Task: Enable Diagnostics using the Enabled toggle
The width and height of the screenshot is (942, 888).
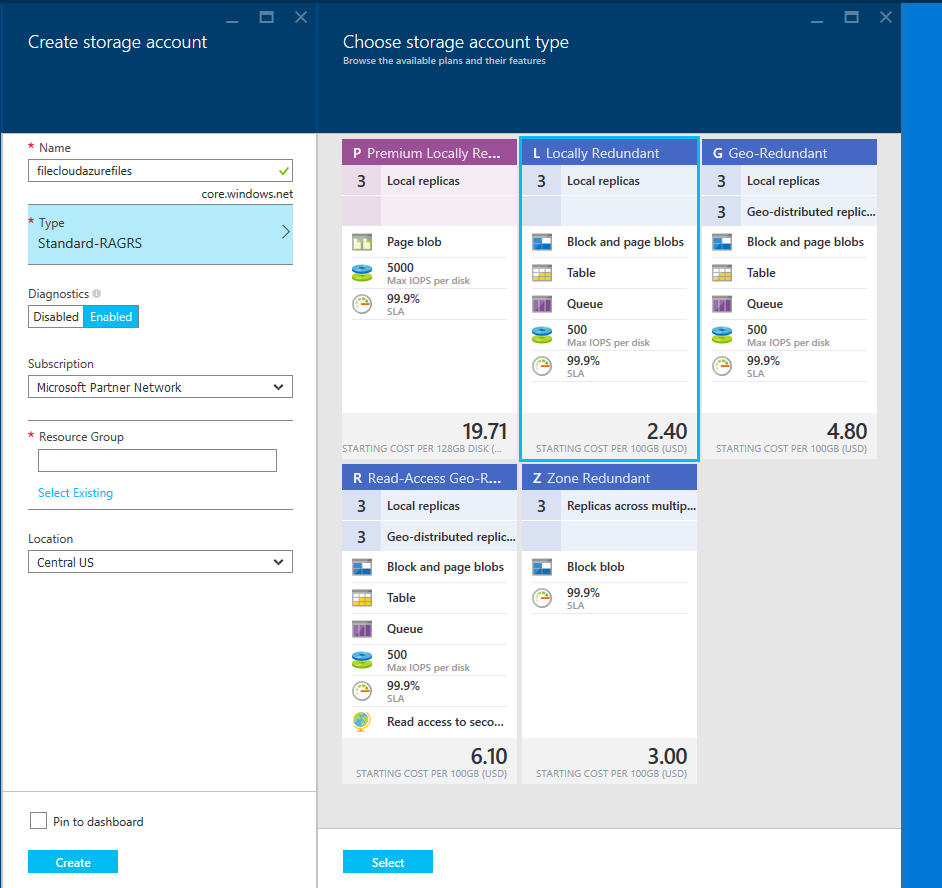Action: (x=110, y=316)
